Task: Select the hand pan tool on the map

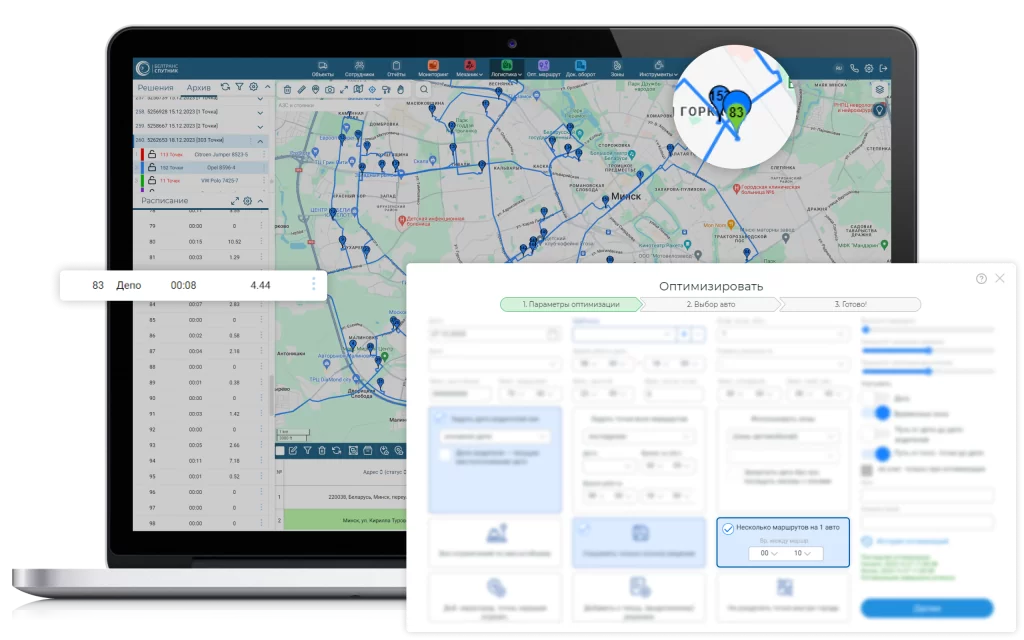Action: [400, 89]
